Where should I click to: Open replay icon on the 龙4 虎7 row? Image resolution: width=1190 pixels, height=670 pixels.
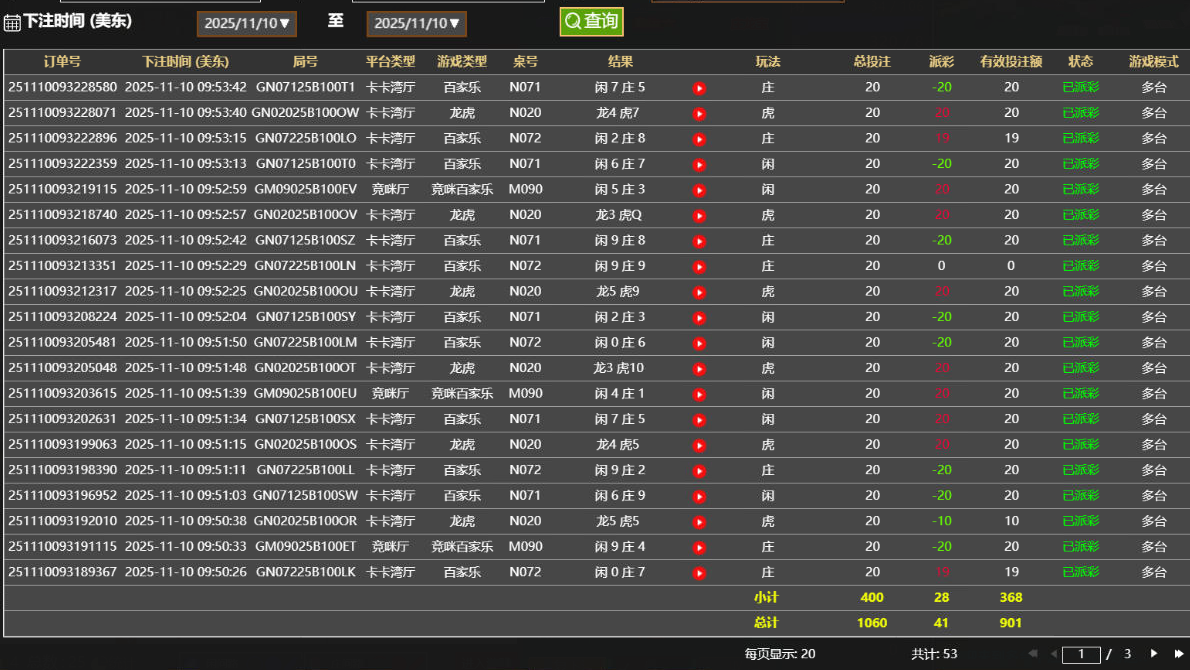tap(697, 112)
